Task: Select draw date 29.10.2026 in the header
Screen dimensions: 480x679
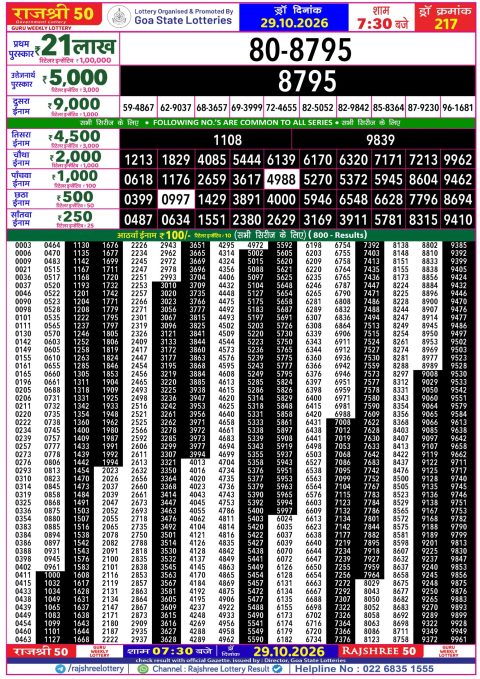Action: pos(294,23)
